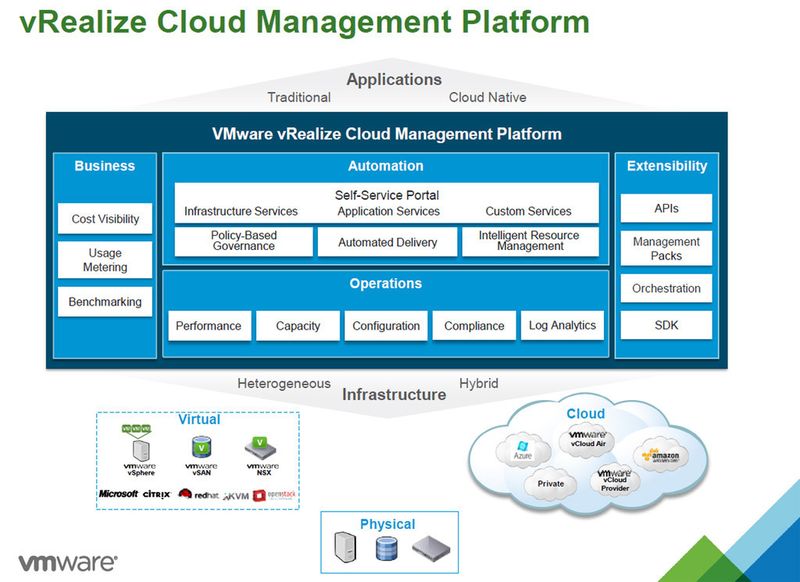Click the green slide title text
The height and width of the screenshot is (582, 800).
pyautogui.click(x=305, y=22)
